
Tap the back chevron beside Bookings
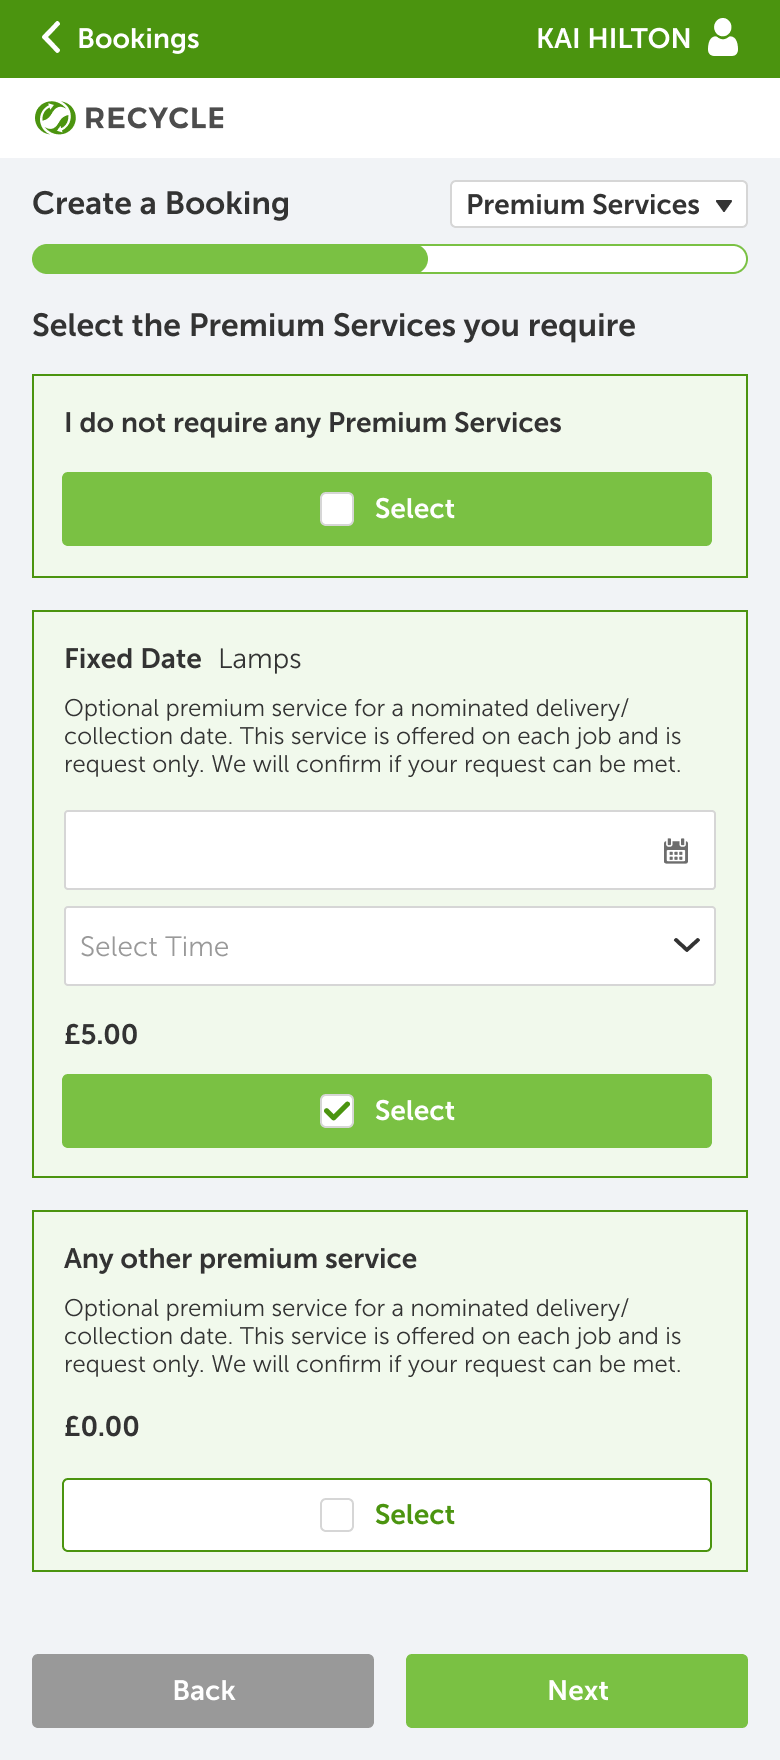[51, 38]
